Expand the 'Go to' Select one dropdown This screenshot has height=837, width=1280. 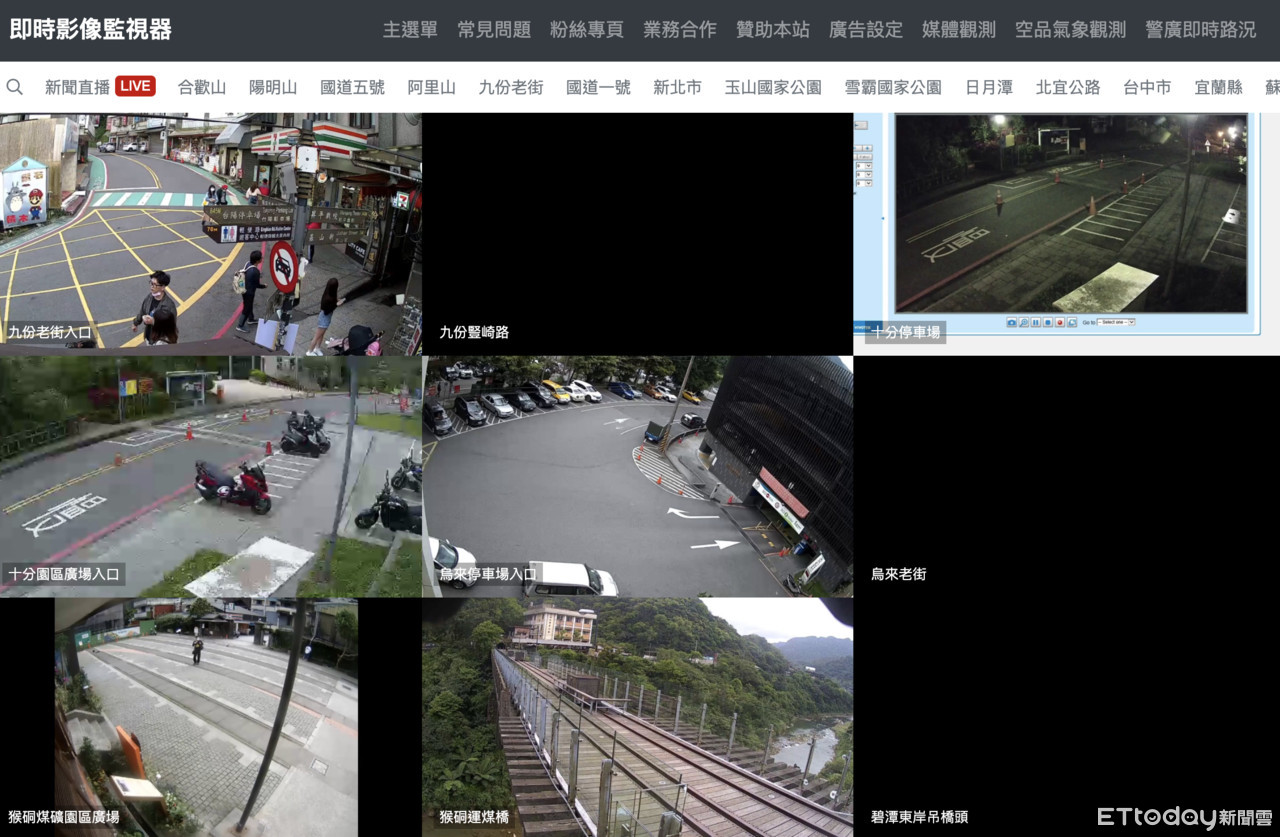(1116, 322)
